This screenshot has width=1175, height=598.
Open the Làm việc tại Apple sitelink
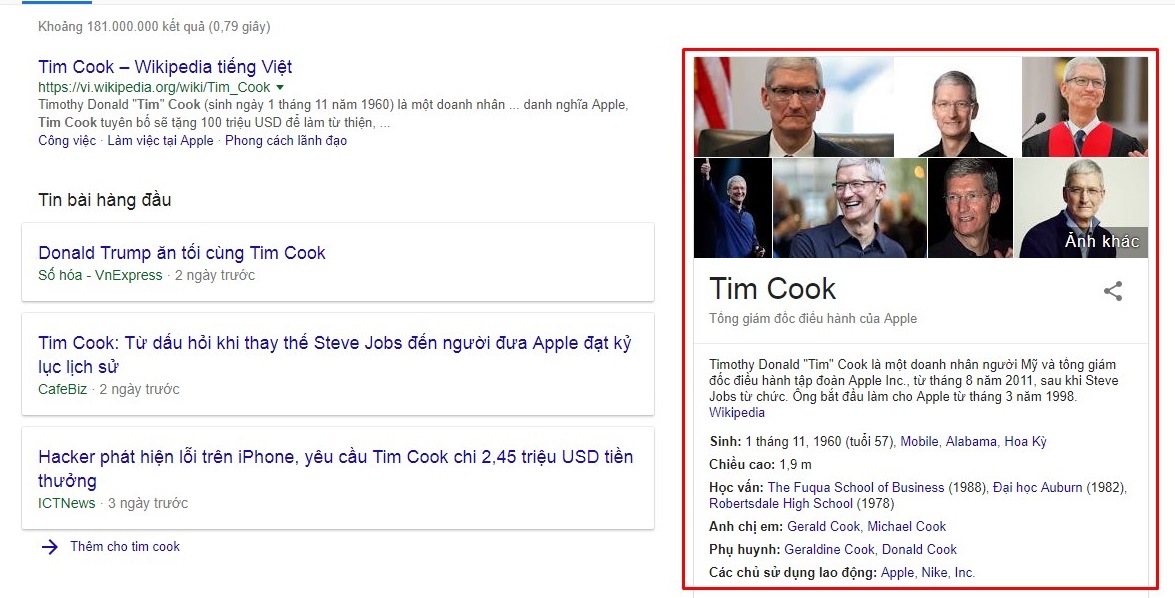pyautogui.click(x=160, y=141)
